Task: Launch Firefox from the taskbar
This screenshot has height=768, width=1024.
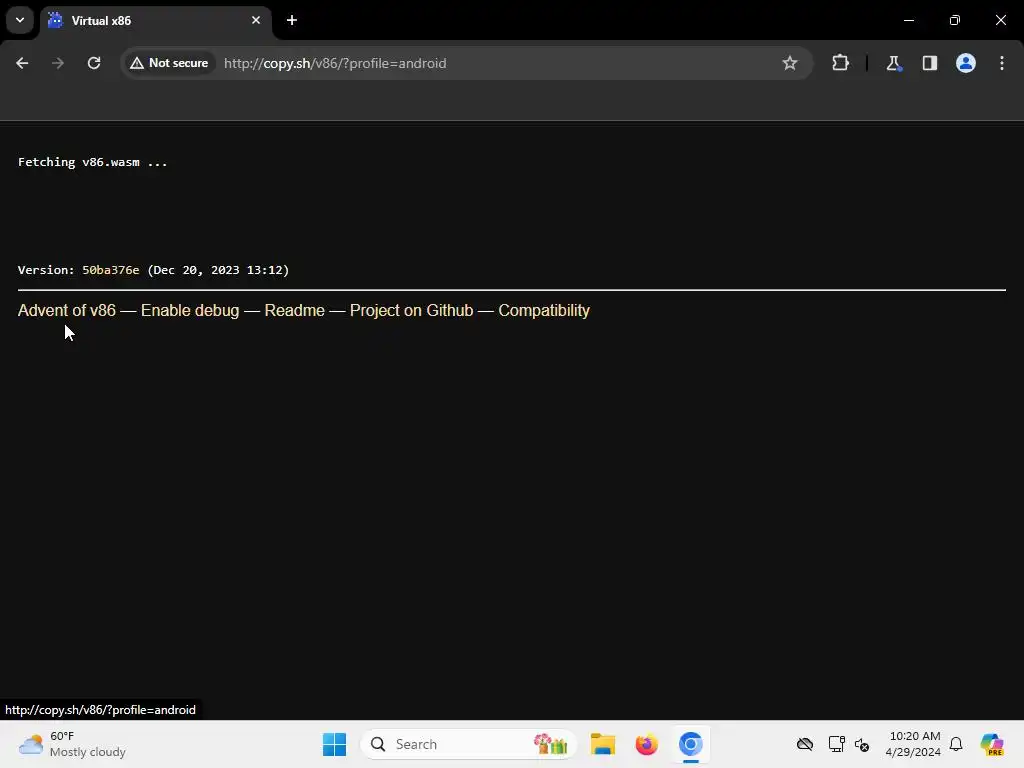Action: 647,744
